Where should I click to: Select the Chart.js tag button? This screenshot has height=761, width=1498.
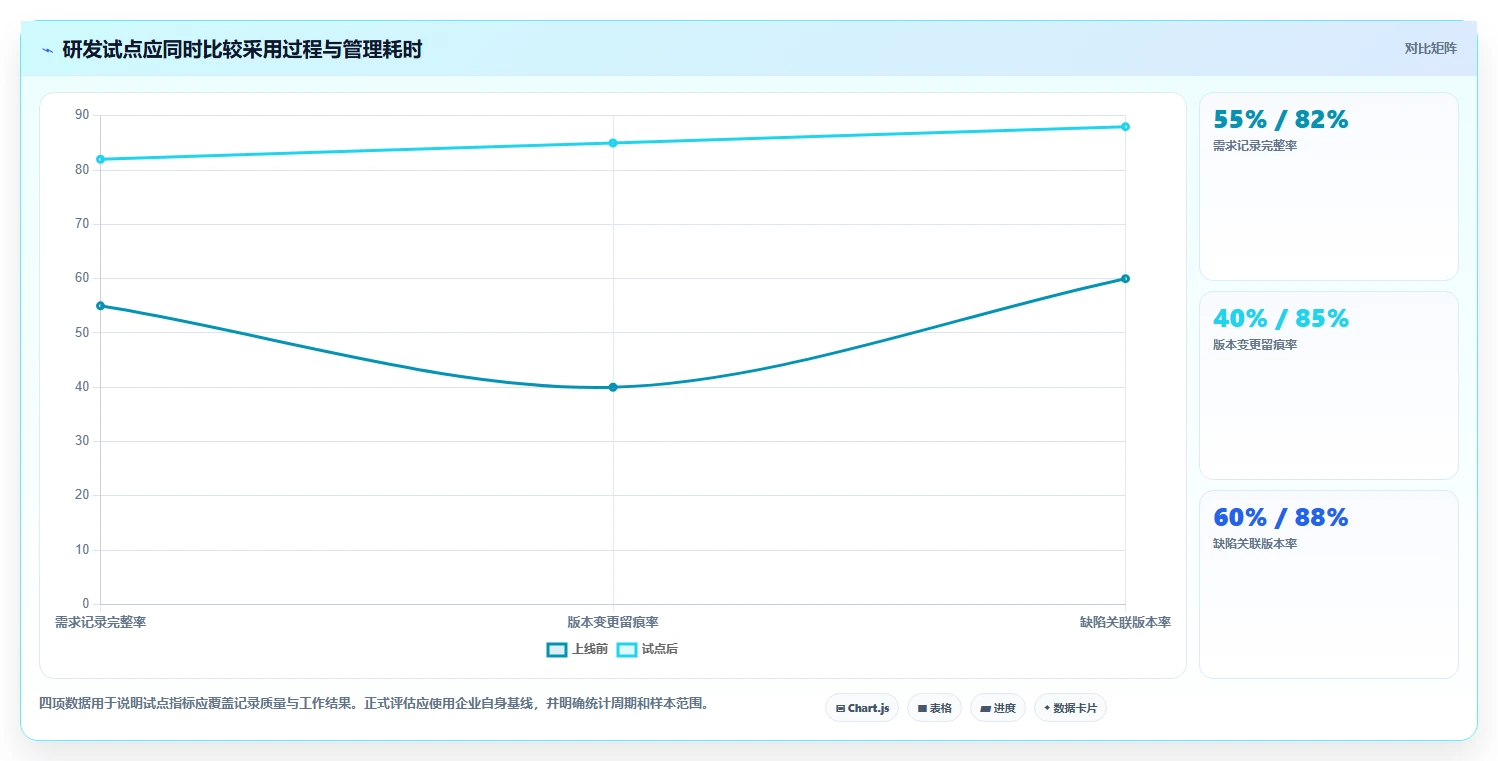(862, 708)
